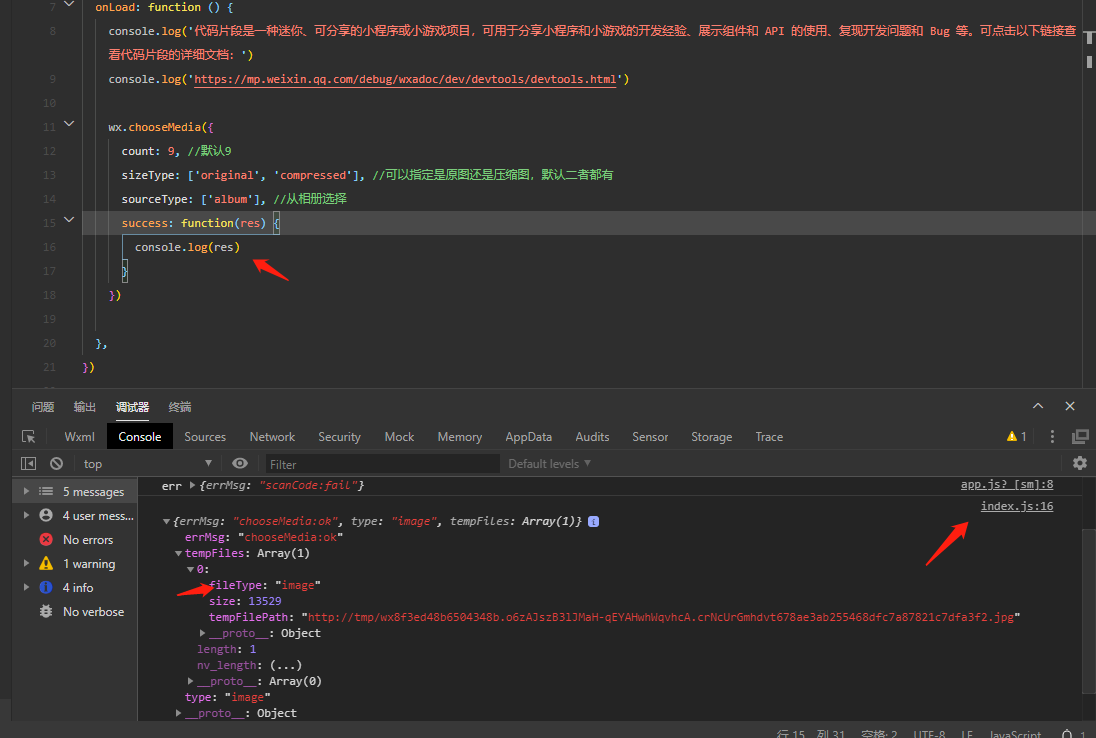Image resolution: width=1096 pixels, height=738 pixels.
Task: Switch to the Network tab
Action: click(272, 437)
